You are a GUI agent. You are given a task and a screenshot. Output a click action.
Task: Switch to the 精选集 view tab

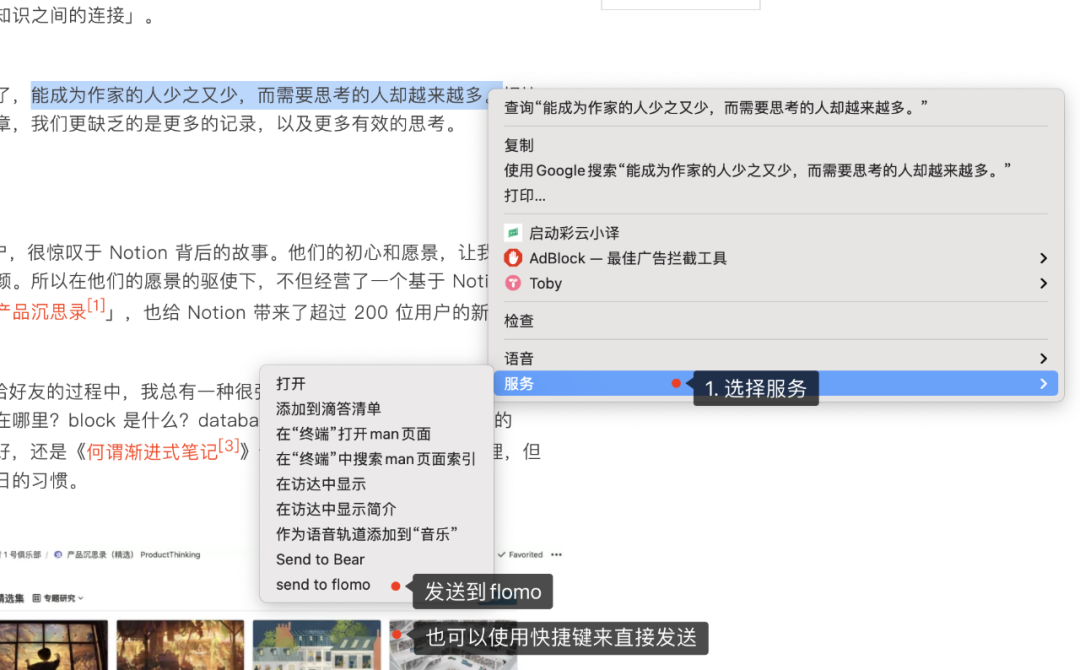tap(12, 598)
